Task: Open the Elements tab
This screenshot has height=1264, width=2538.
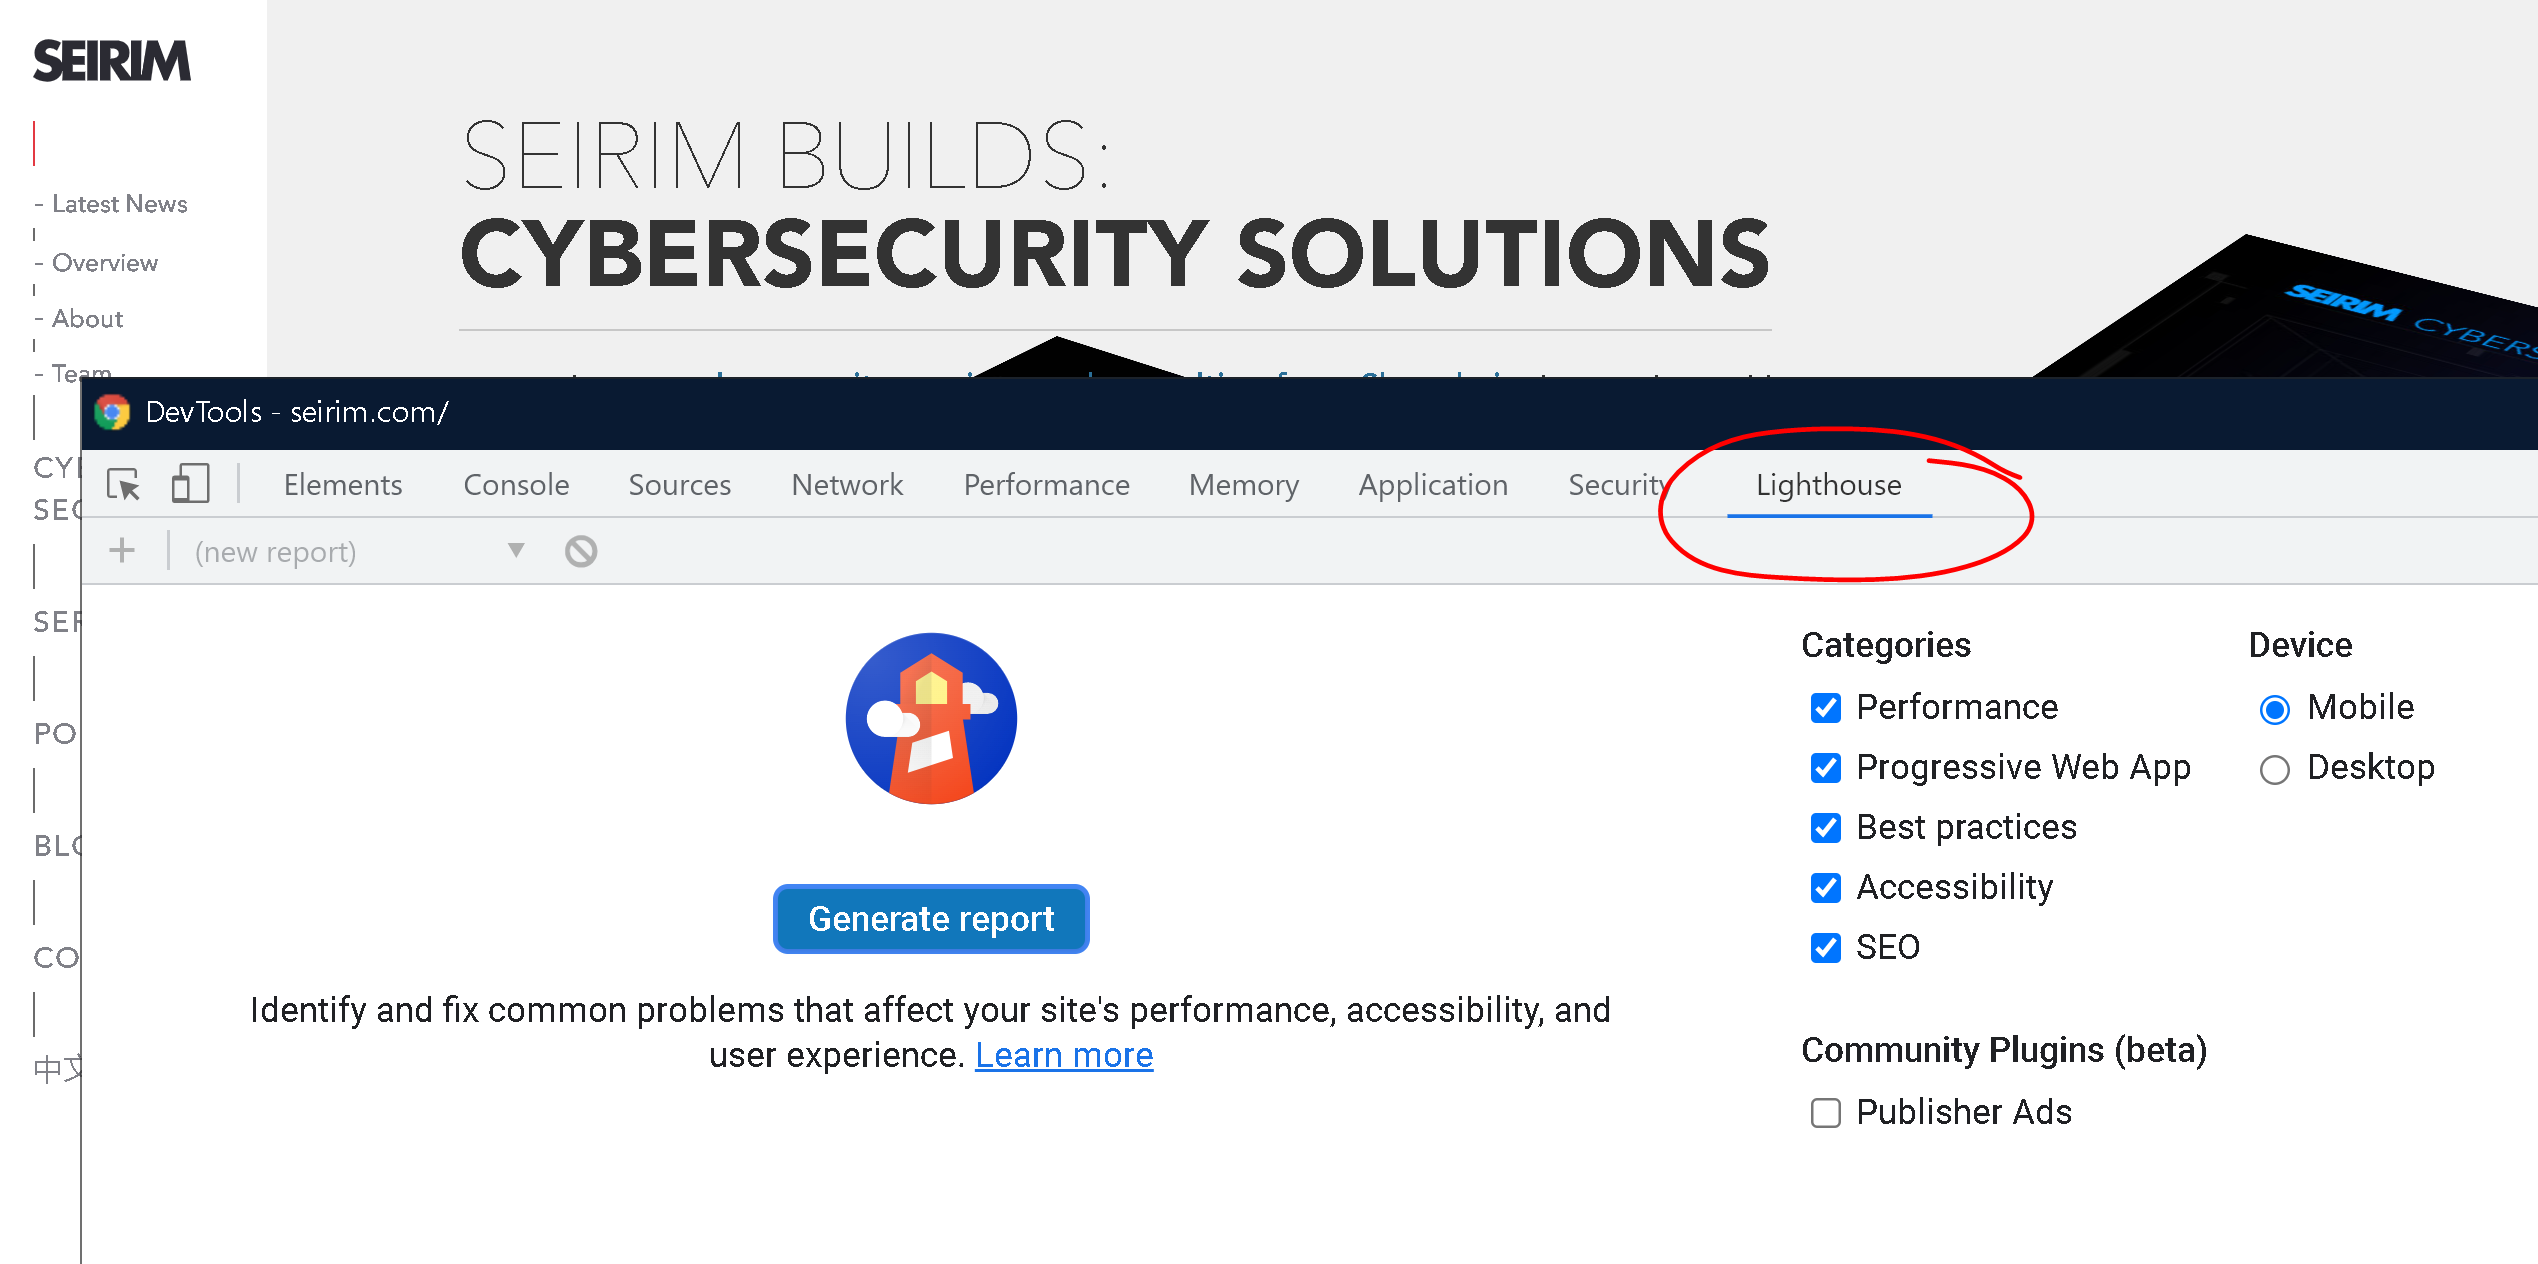Action: pyautogui.click(x=343, y=485)
